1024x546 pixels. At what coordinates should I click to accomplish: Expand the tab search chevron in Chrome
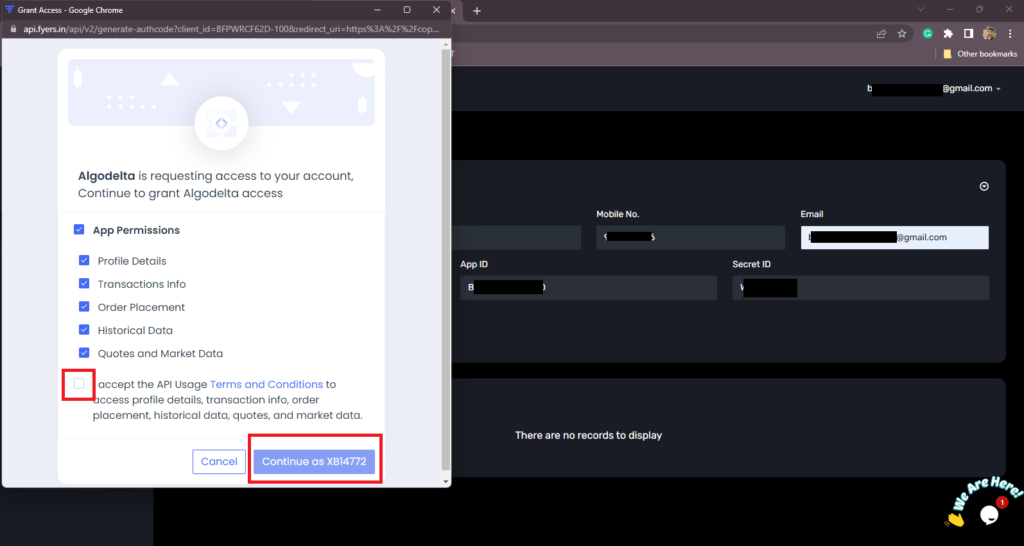pyautogui.click(x=921, y=9)
